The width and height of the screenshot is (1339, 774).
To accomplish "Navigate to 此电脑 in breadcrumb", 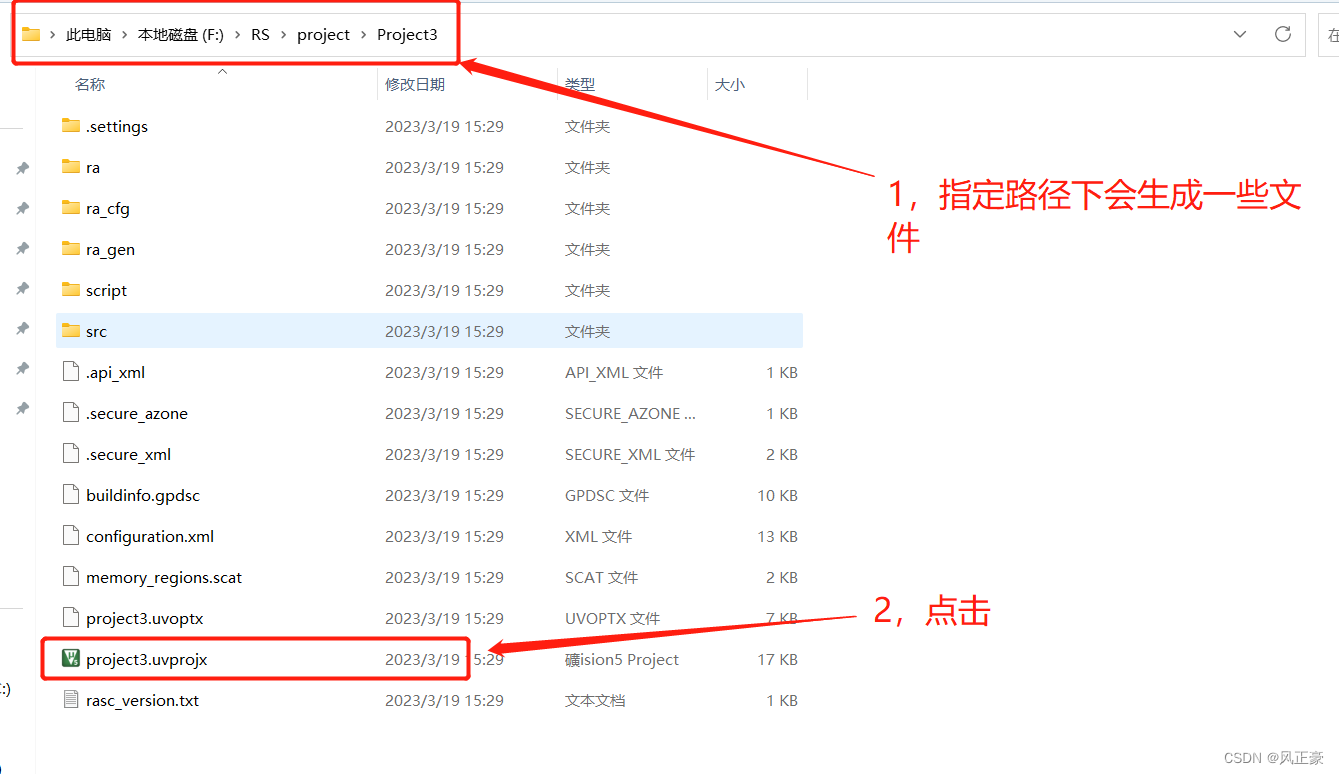I will 89,35.
